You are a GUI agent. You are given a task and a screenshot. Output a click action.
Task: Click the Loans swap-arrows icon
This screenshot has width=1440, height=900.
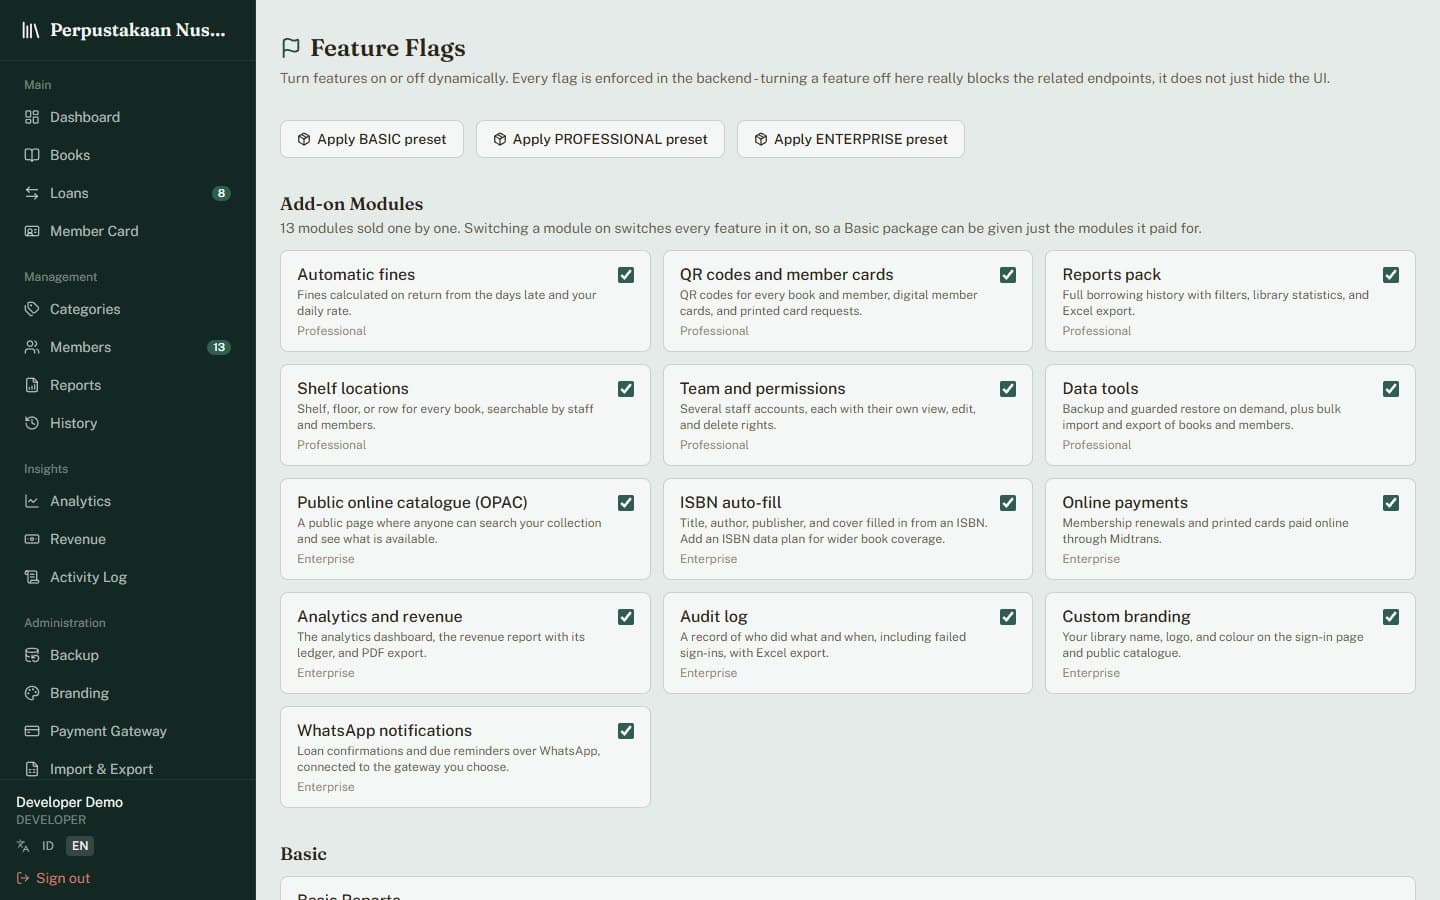[32, 193]
